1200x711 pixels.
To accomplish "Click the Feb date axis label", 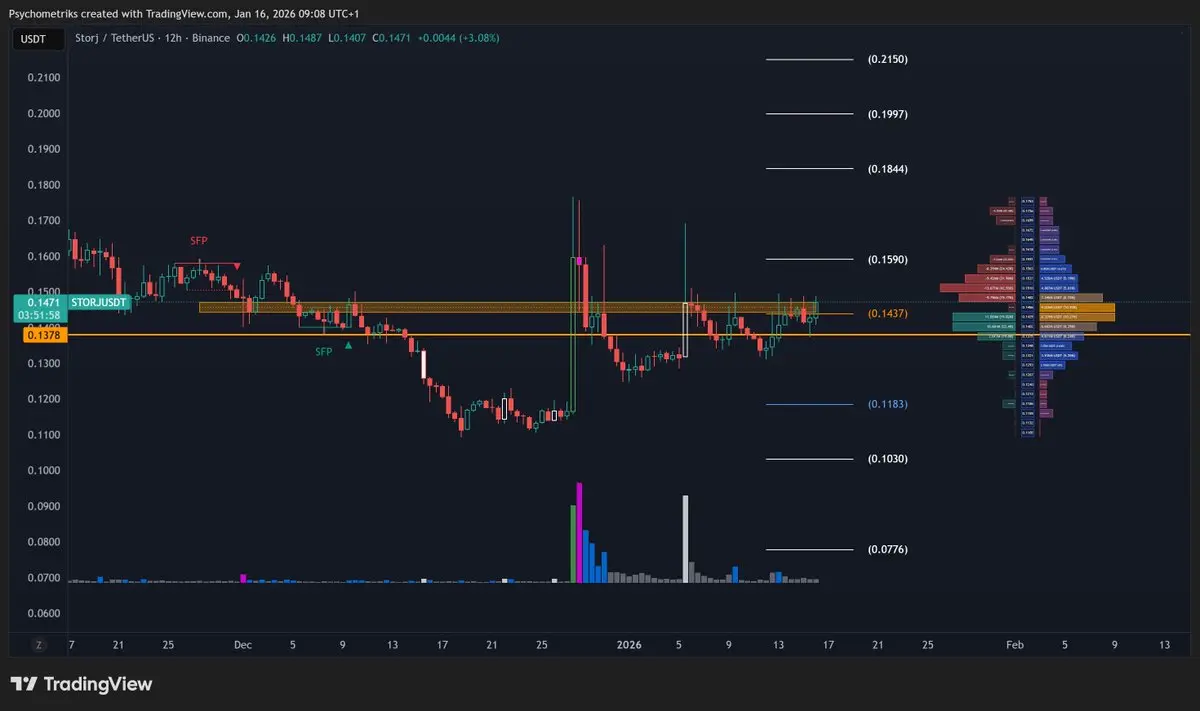I will 1016,645.
